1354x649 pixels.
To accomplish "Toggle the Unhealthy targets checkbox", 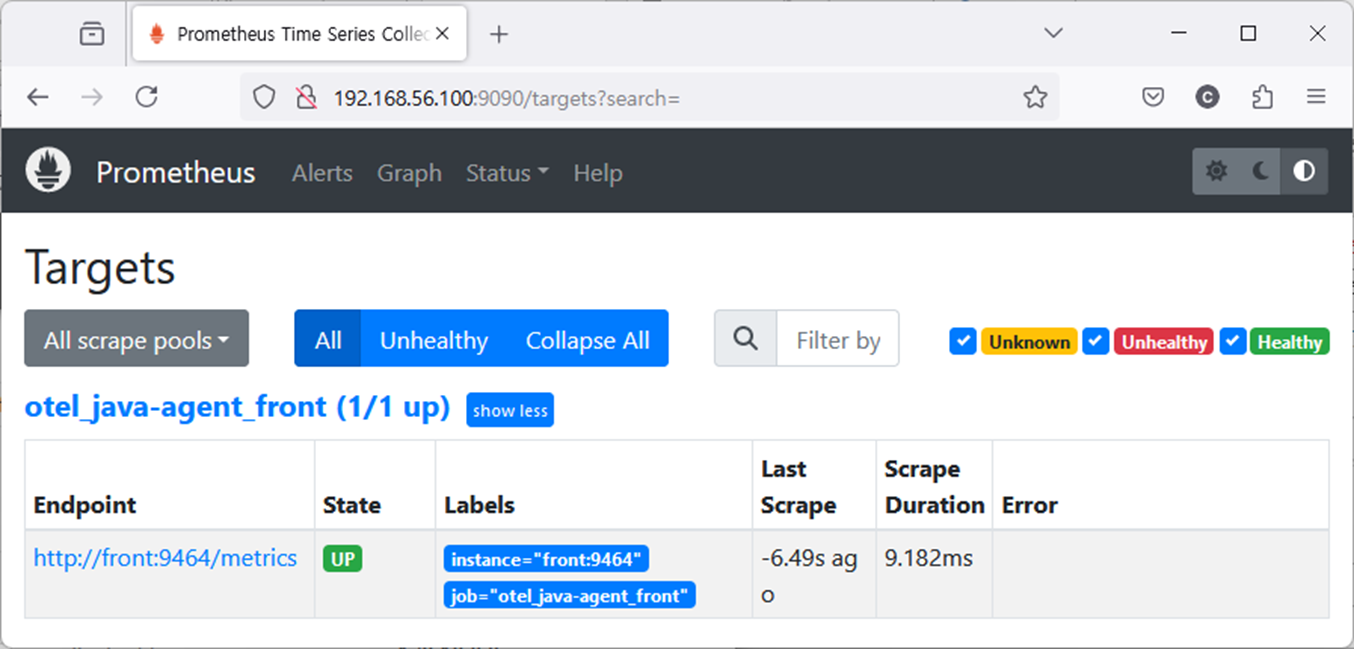I will tap(1095, 341).
